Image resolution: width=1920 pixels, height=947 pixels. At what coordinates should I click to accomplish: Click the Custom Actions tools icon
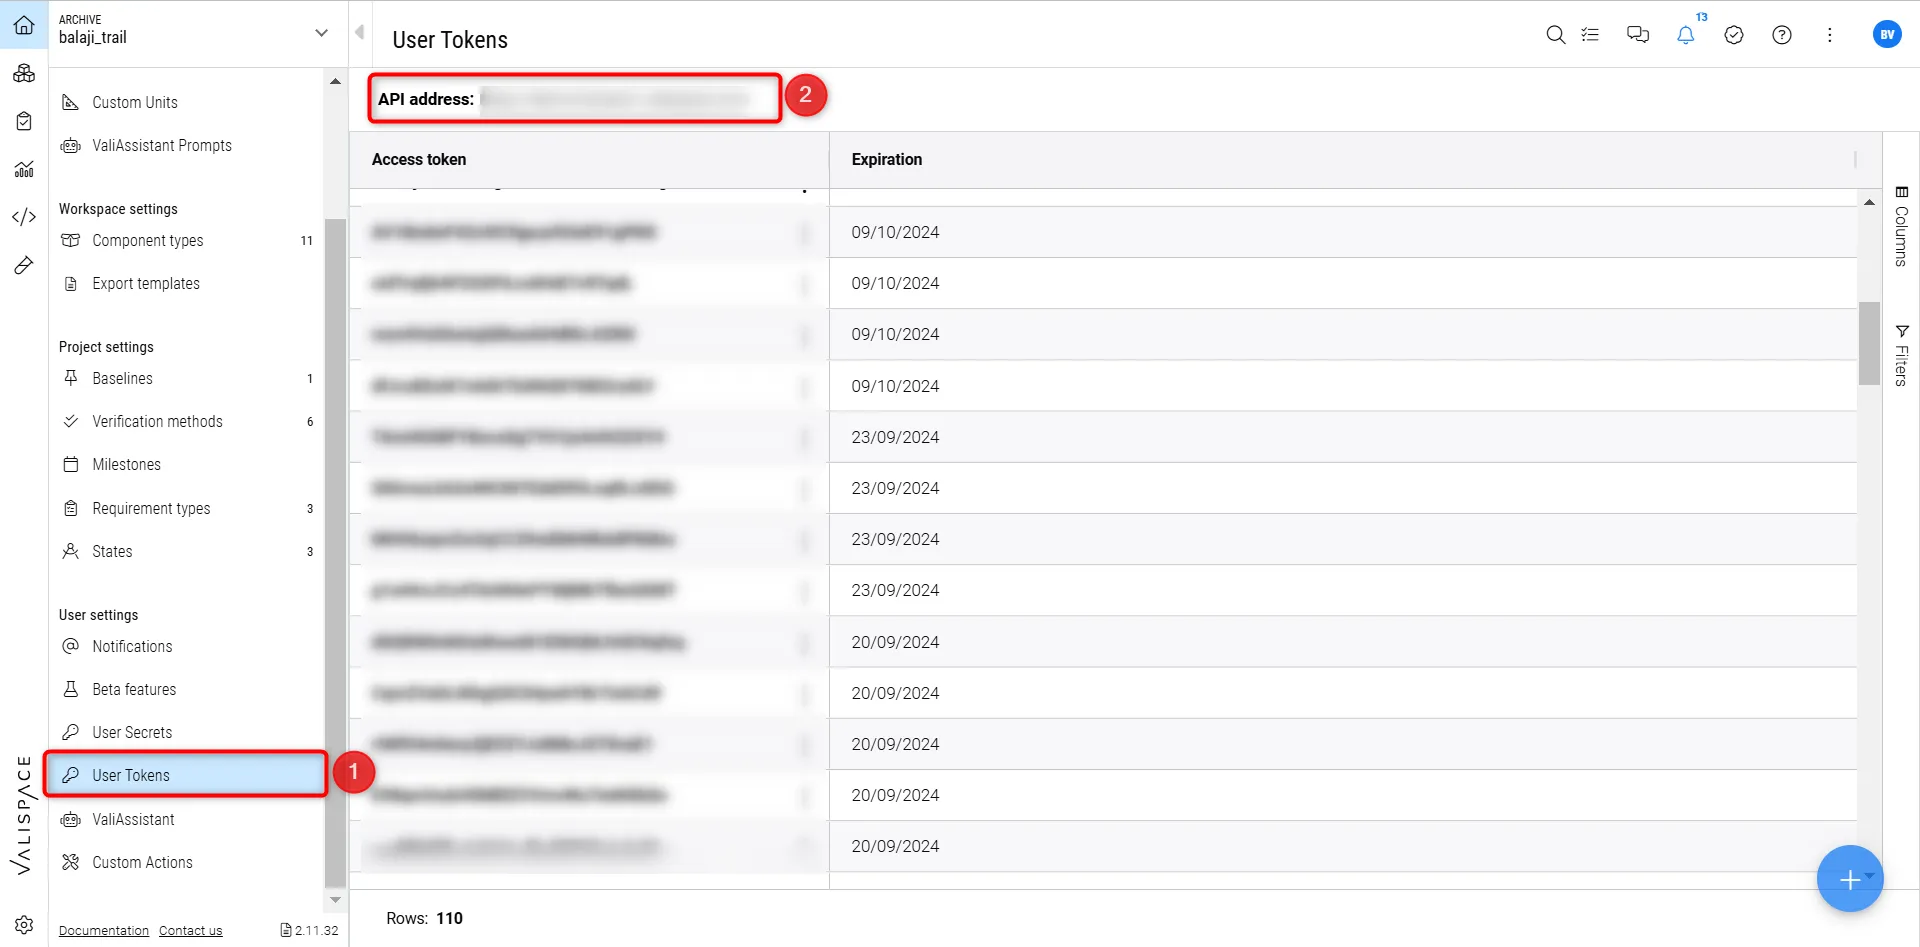click(x=70, y=862)
